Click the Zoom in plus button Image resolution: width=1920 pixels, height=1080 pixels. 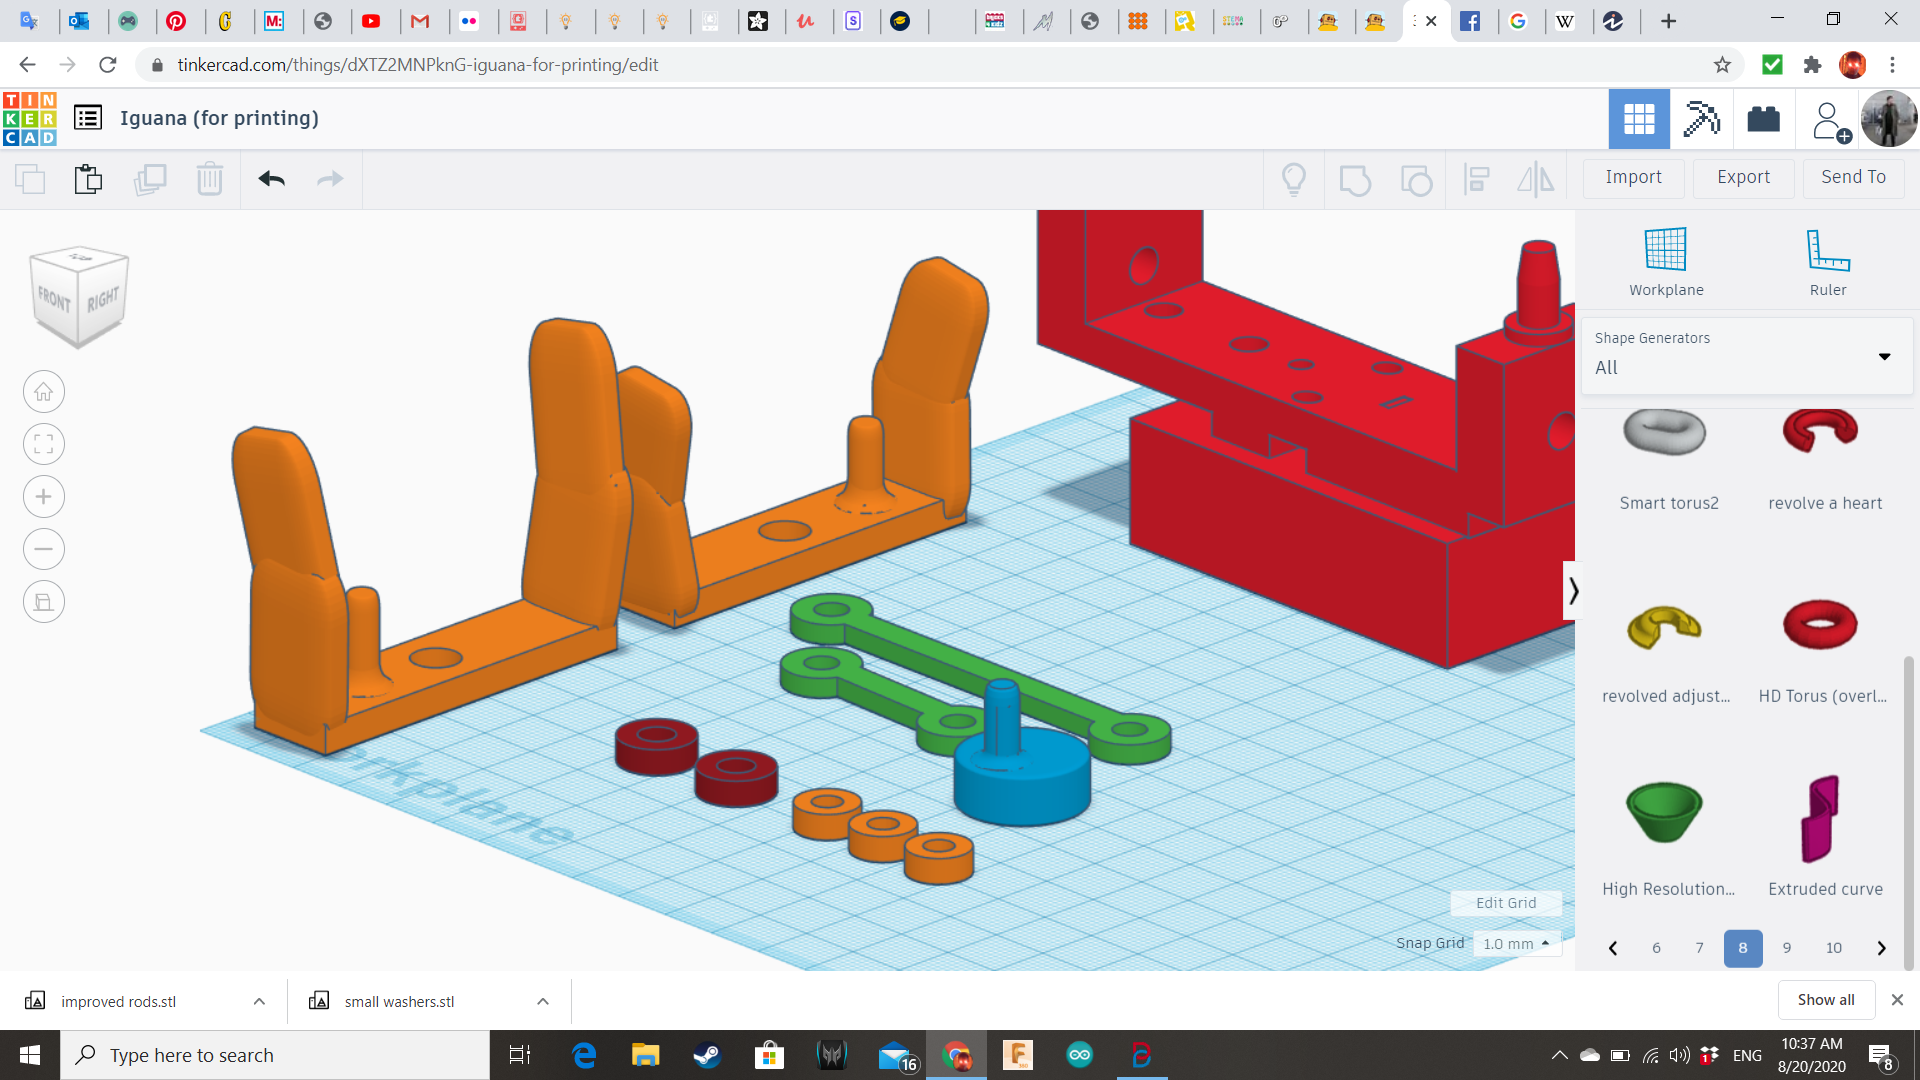click(x=44, y=497)
